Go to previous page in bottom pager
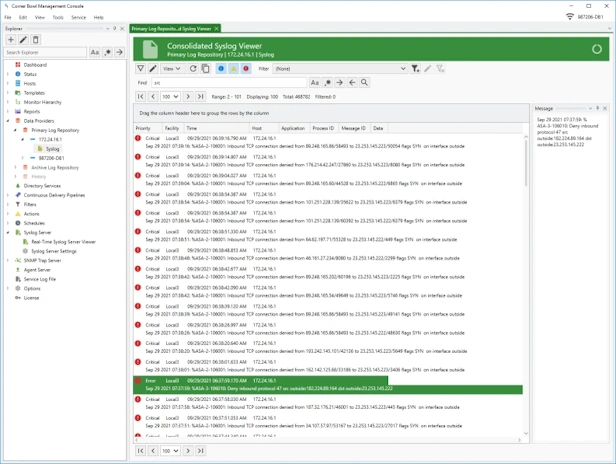This screenshot has height=464, width=616. [153, 451]
